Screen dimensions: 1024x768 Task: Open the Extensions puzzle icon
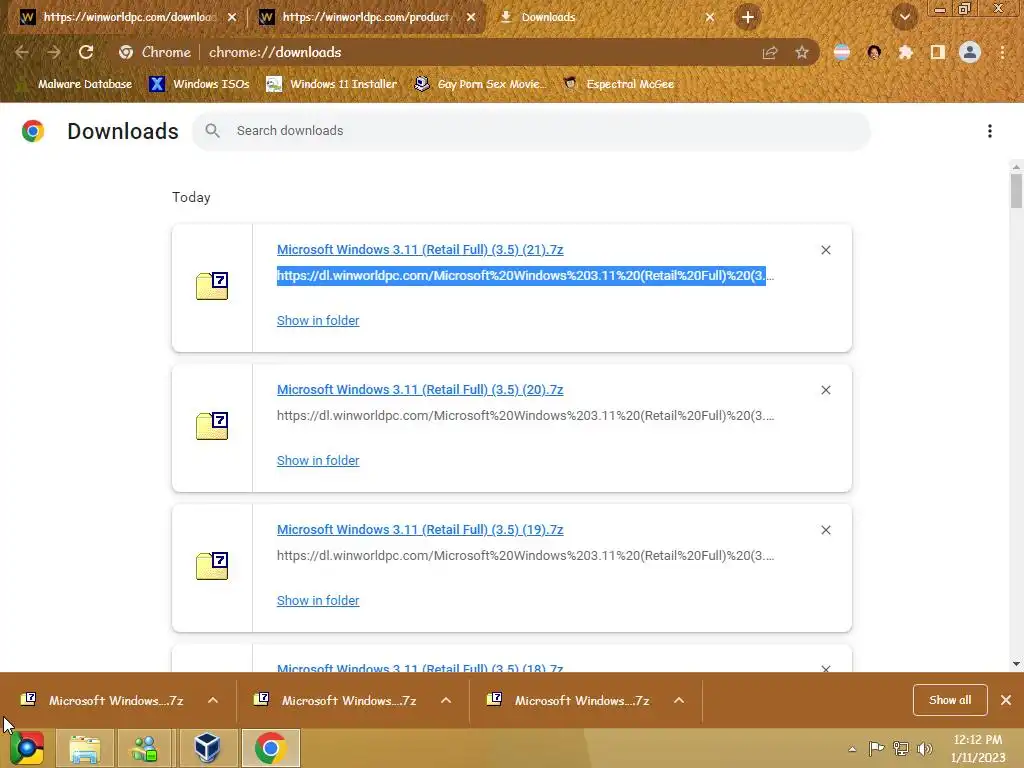[906, 52]
